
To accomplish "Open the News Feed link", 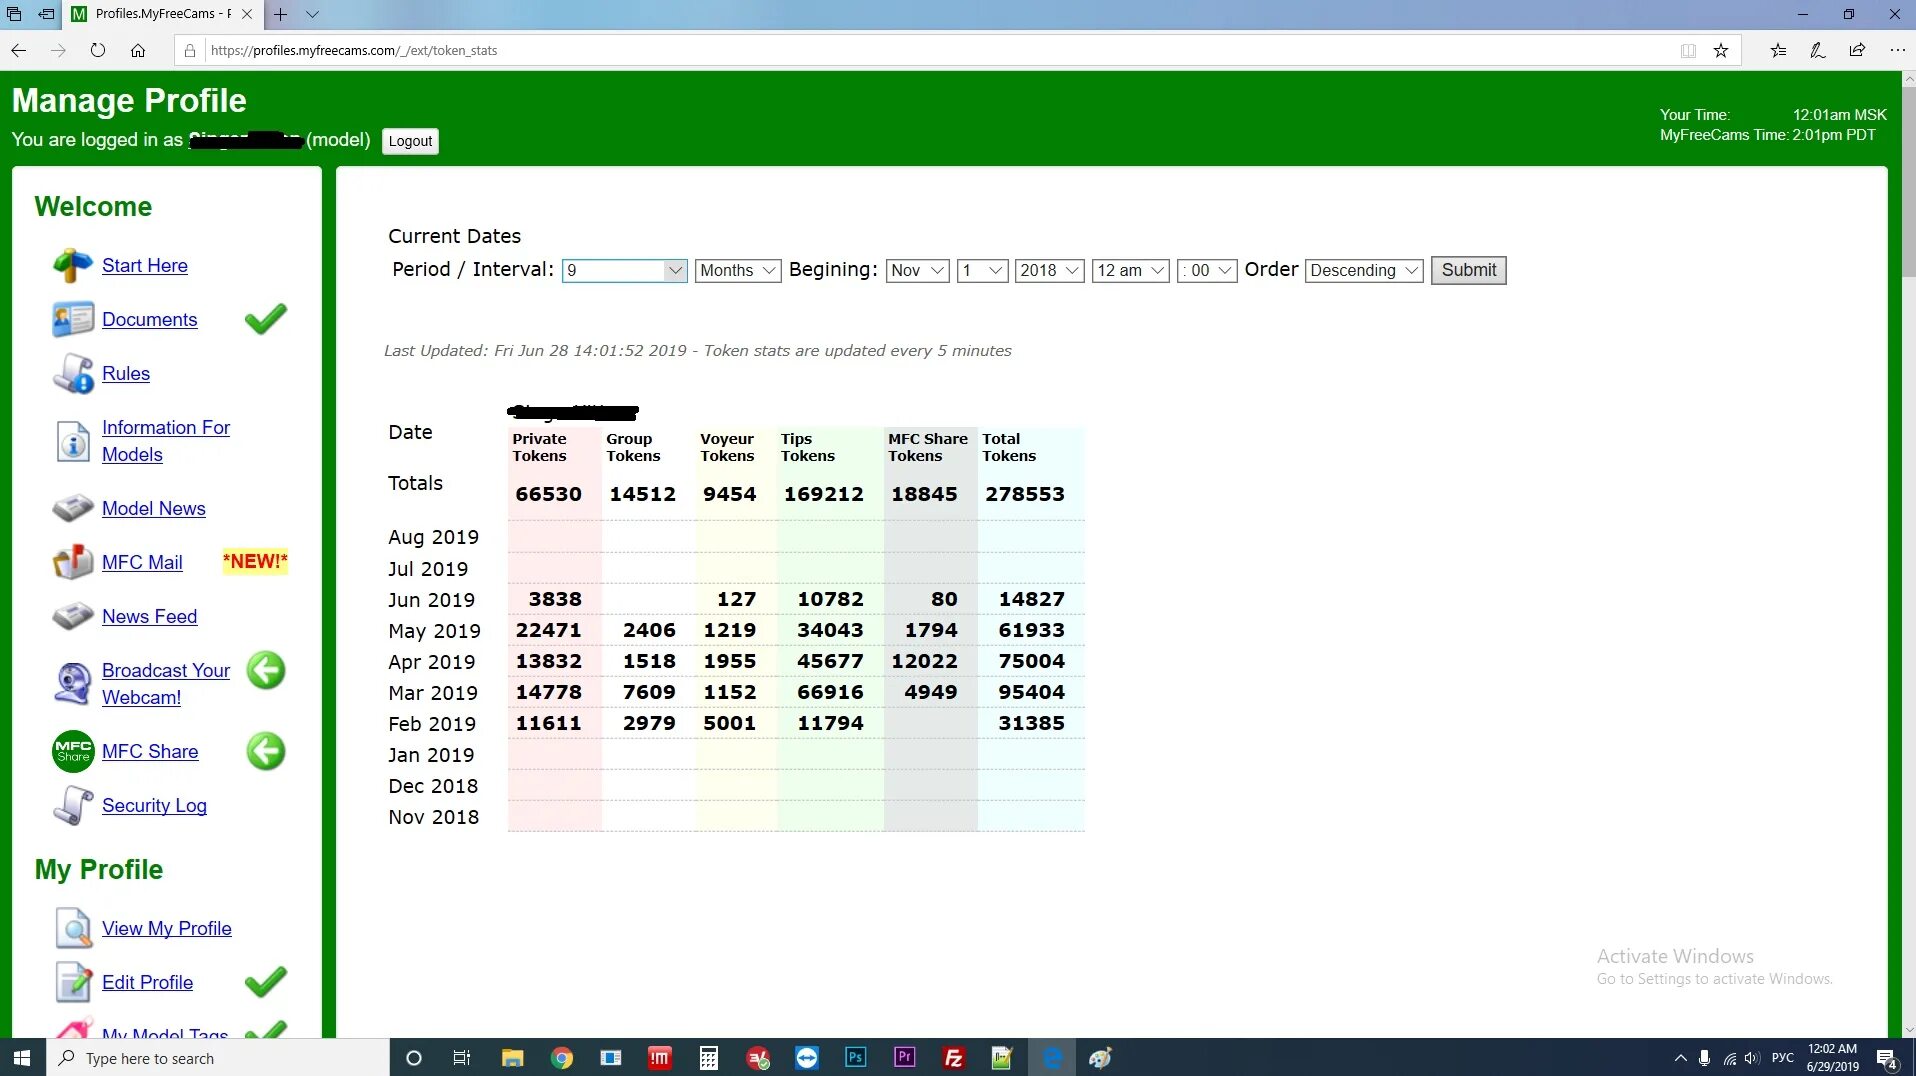I will (150, 616).
